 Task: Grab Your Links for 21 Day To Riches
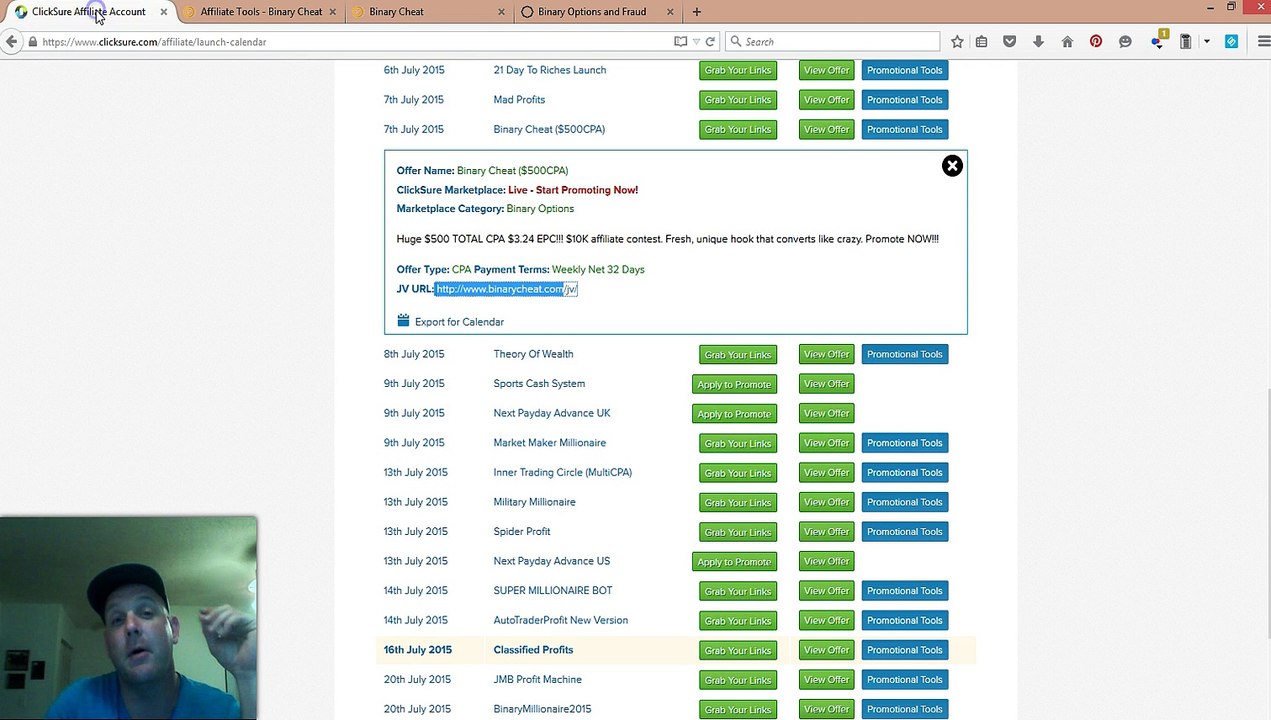coord(738,70)
